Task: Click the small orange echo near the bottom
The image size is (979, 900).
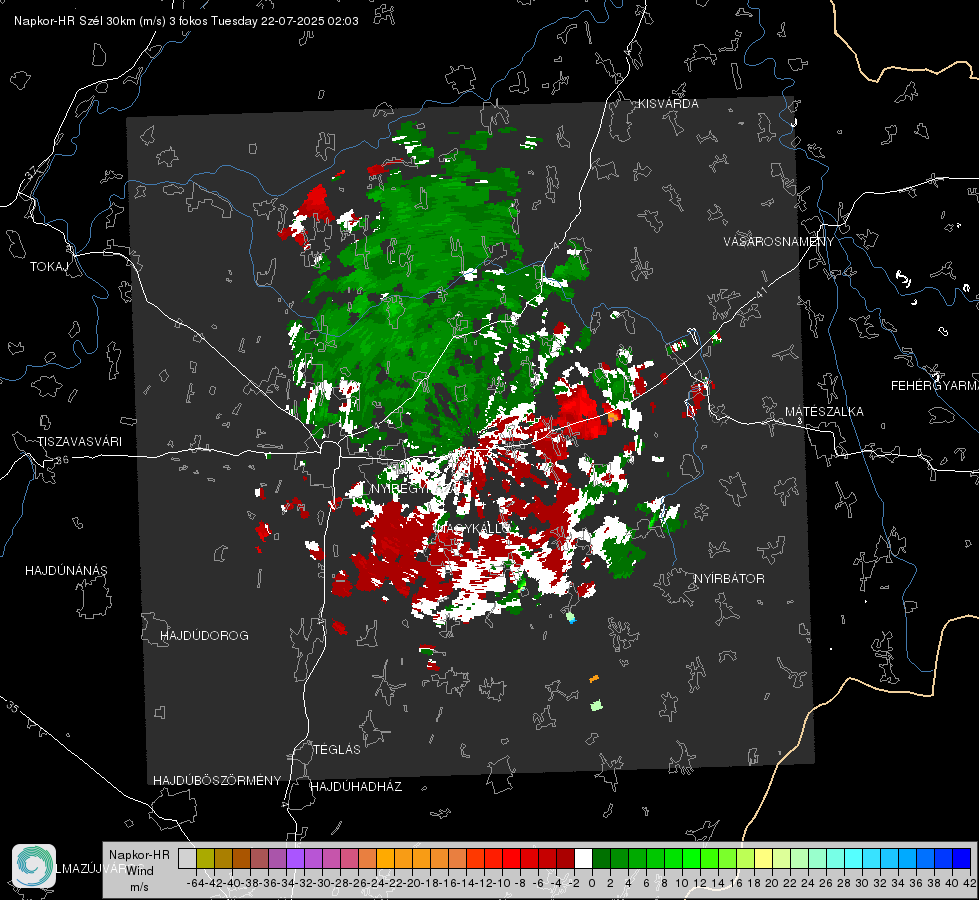Action: (x=594, y=678)
